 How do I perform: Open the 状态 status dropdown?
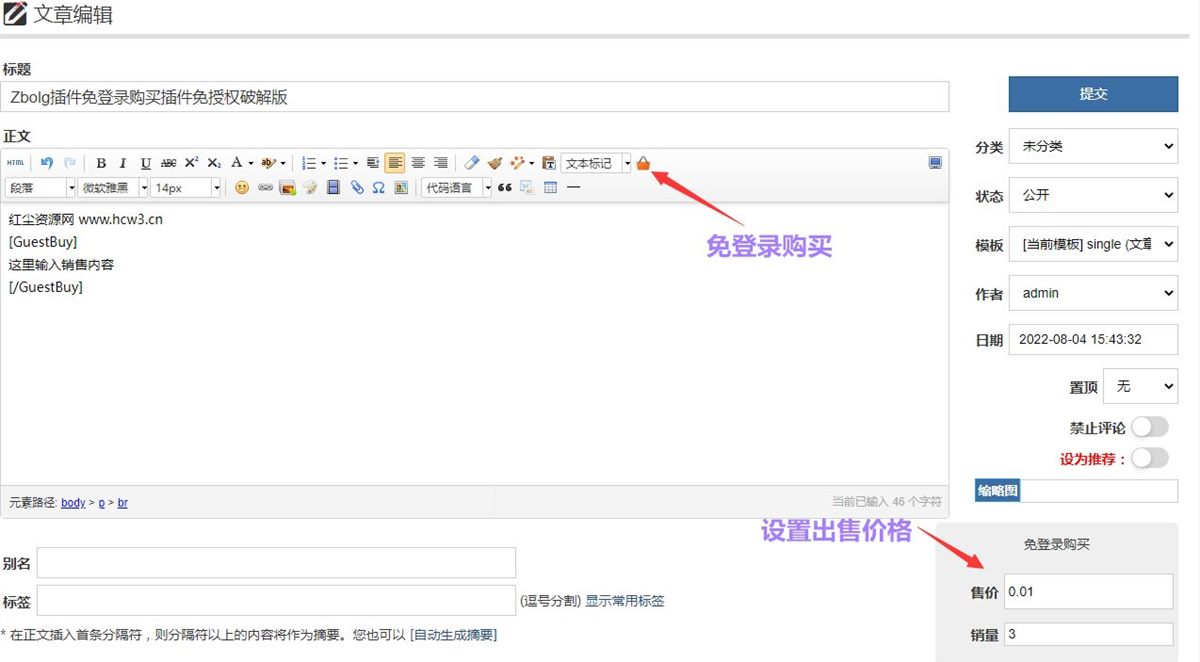point(1093,195)
